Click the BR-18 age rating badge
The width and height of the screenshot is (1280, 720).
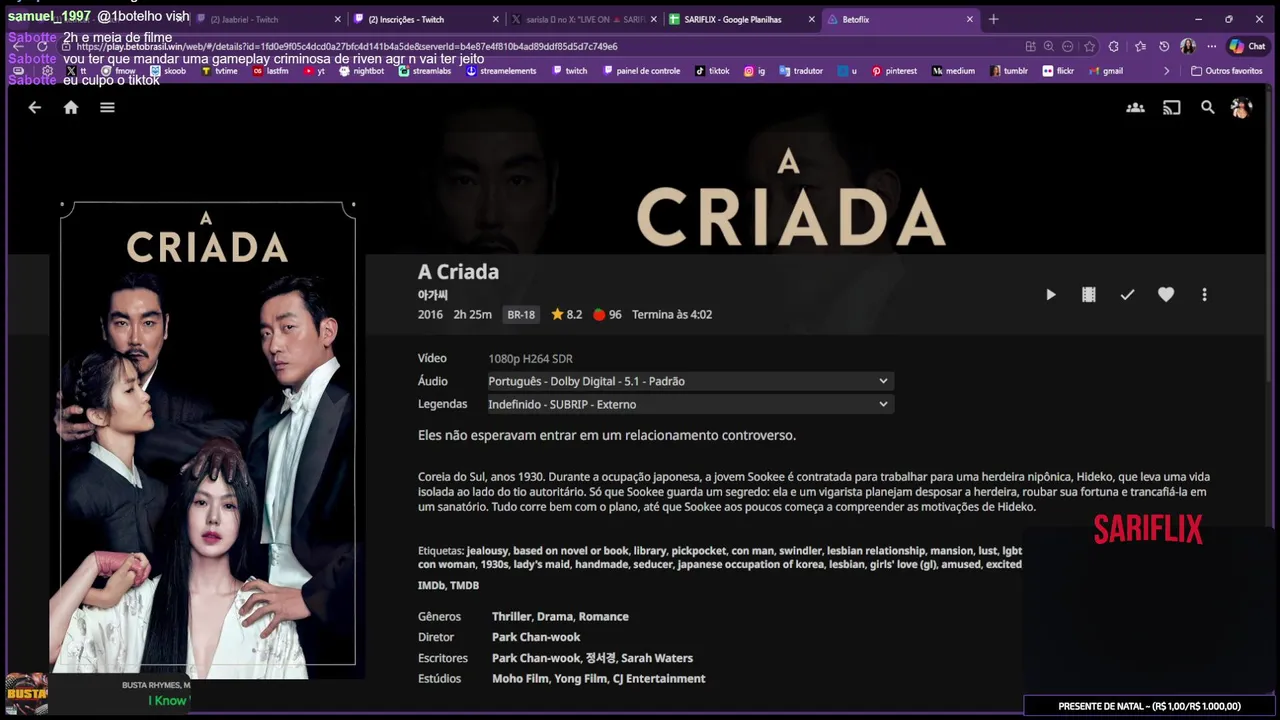(x=521, y=315)
